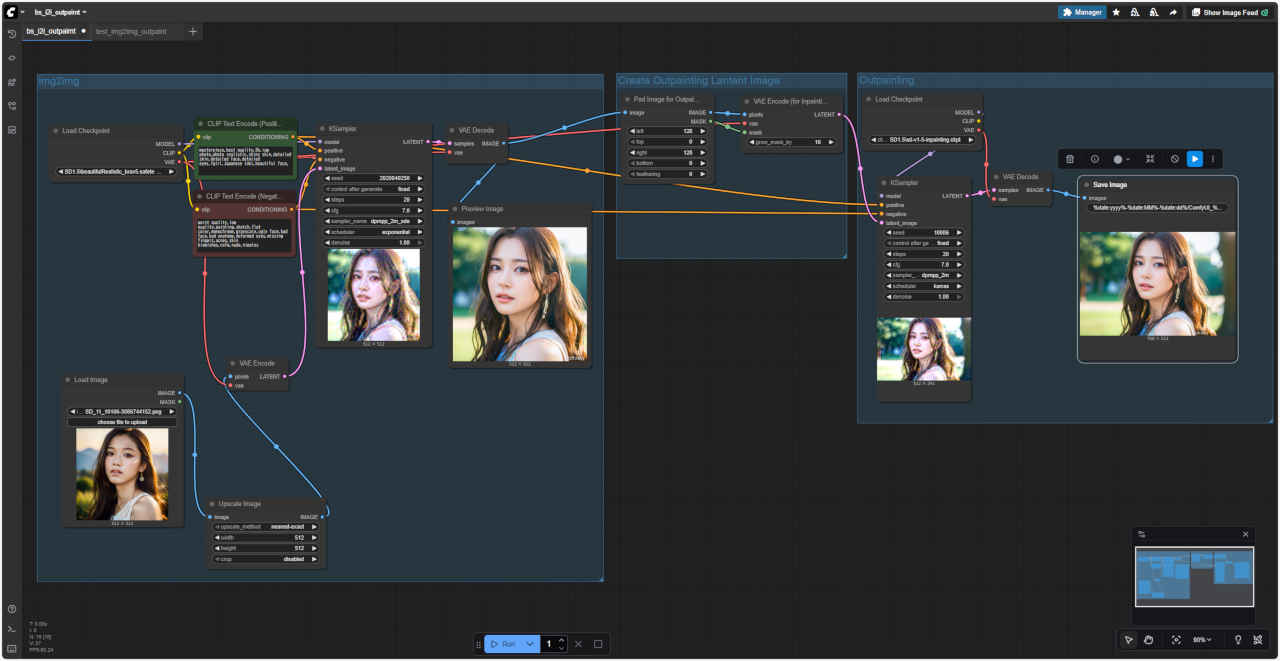The width and height of the screenshot is (1280, 661).
Task: Click choose file to upload button
Action: pos(122,422)
